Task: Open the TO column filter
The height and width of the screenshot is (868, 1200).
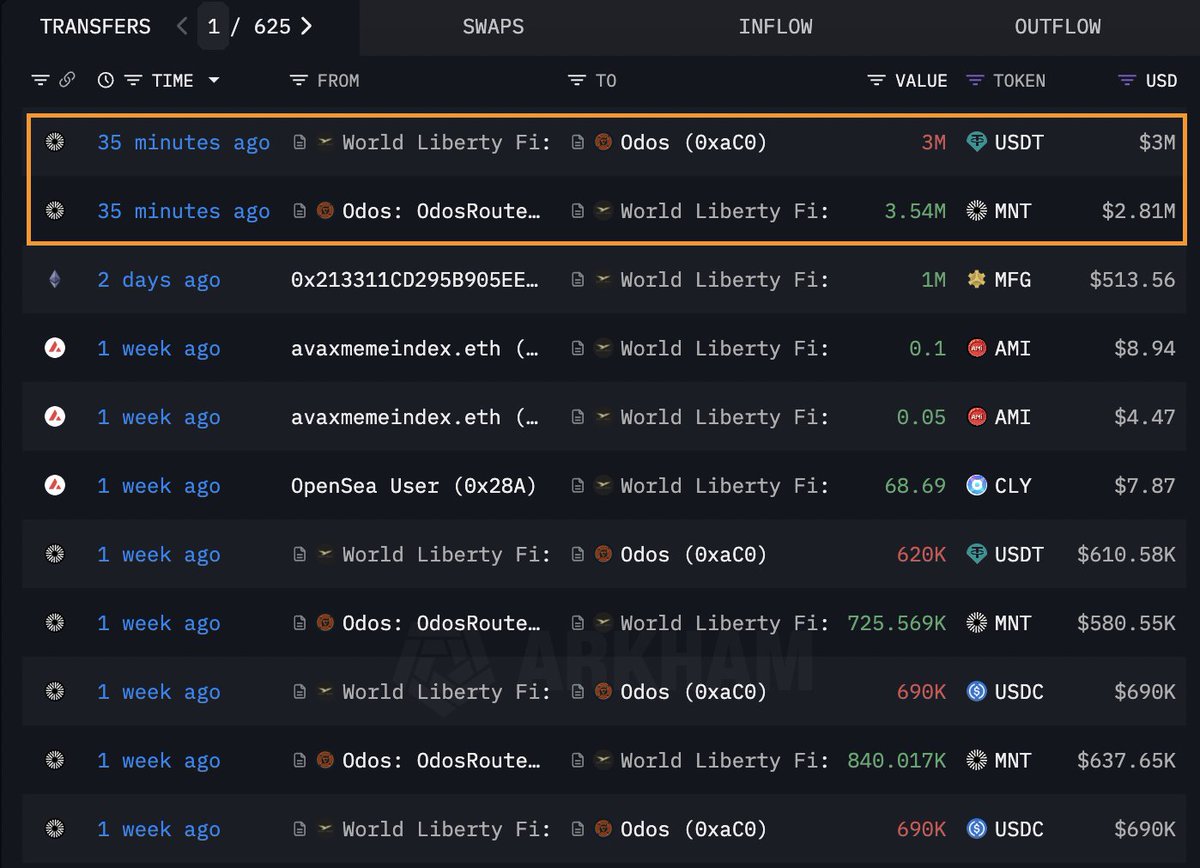Action: (x=576, y=80)
